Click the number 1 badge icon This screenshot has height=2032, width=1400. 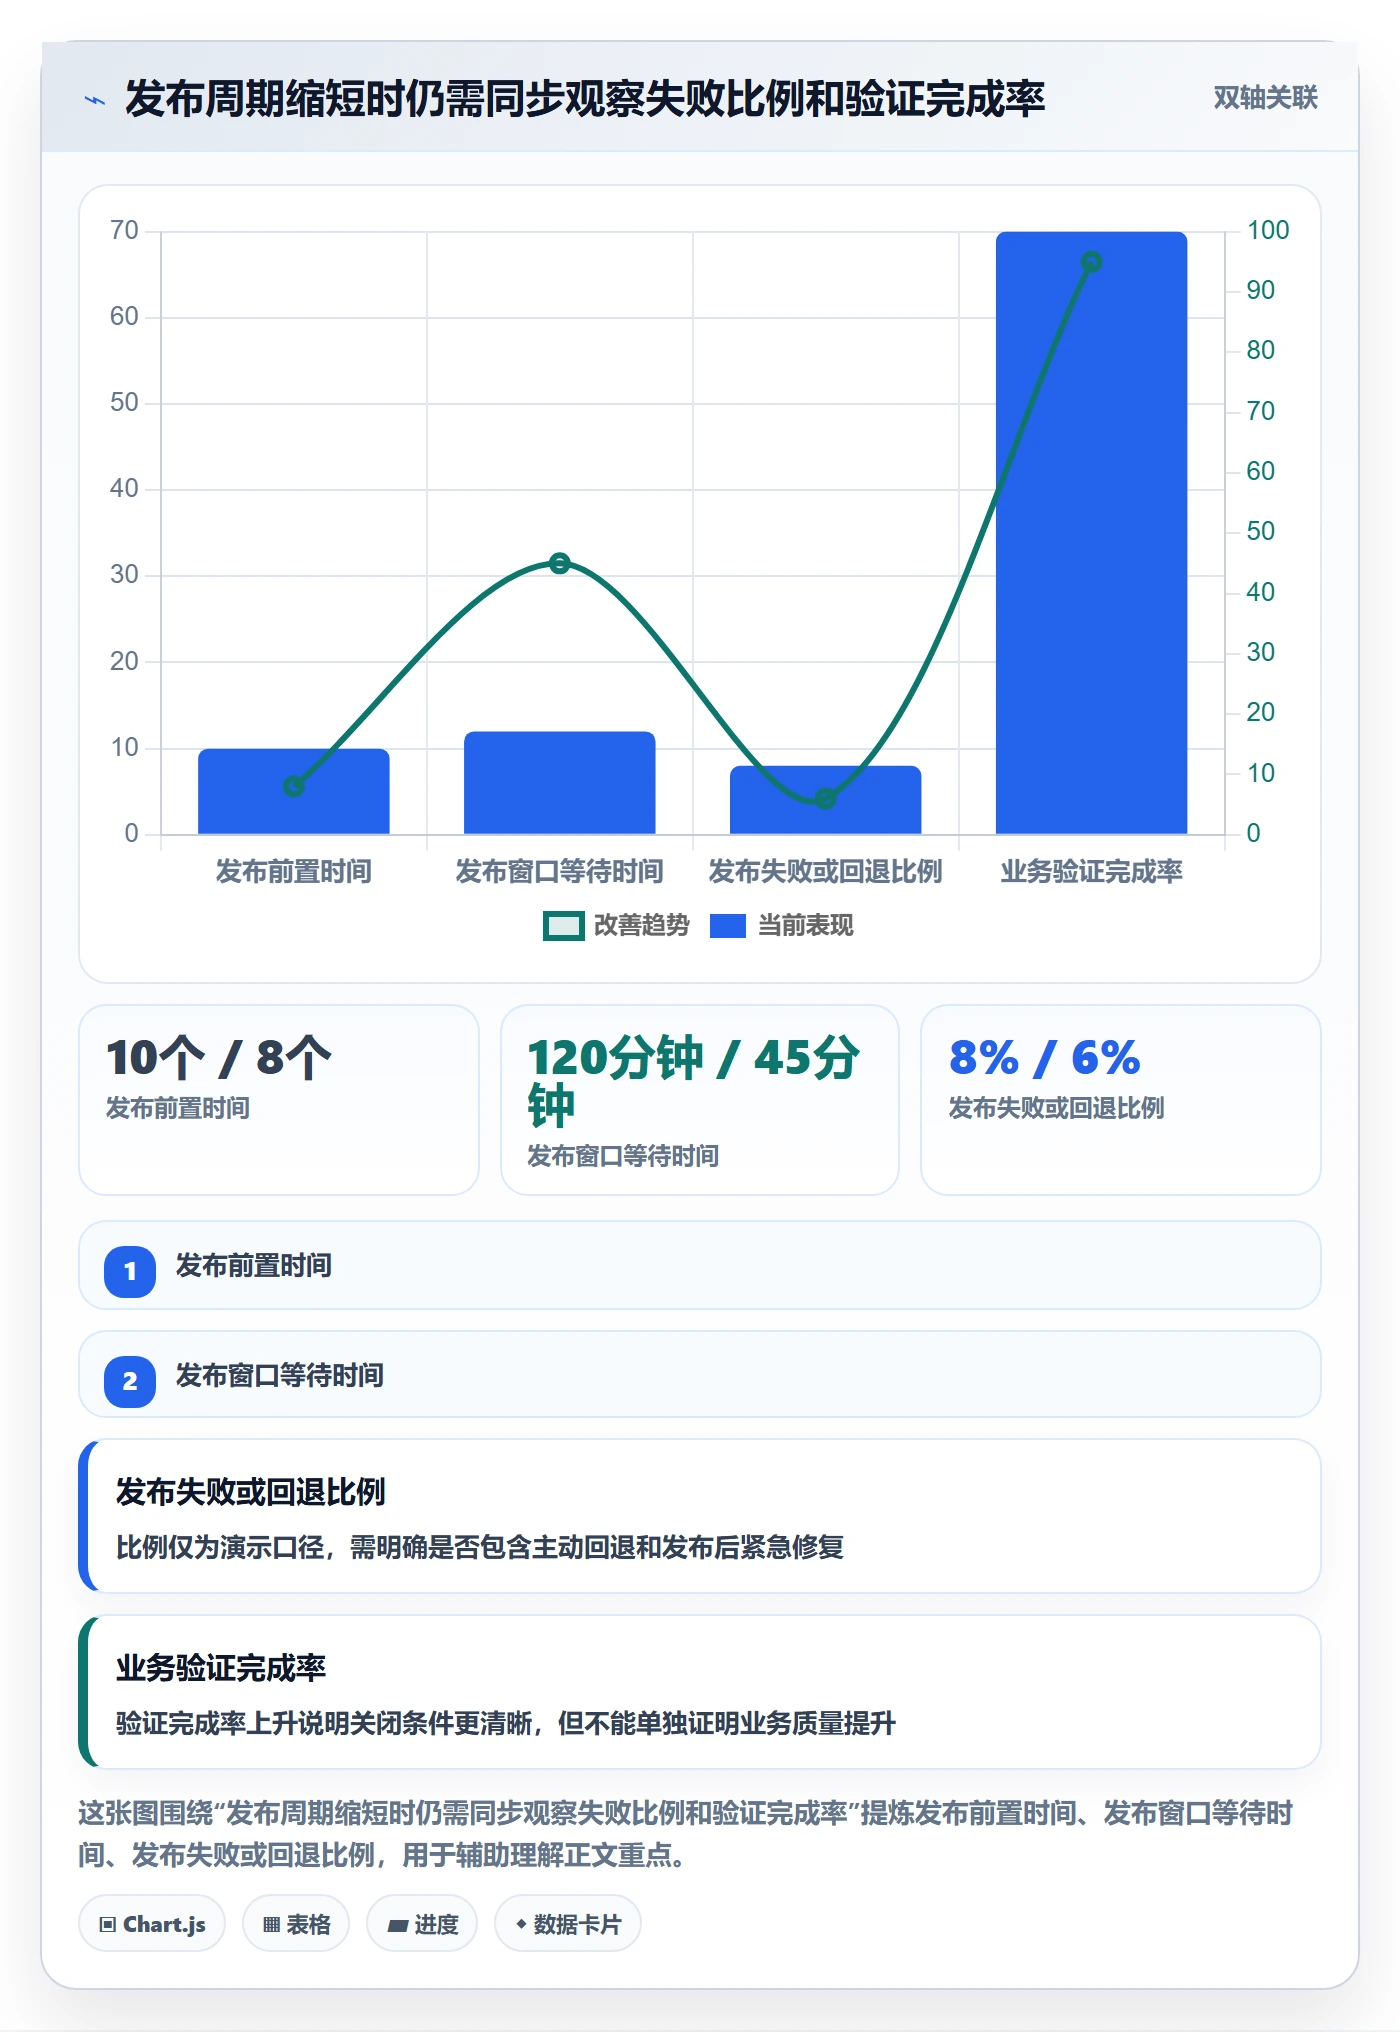pos(130,1271)
